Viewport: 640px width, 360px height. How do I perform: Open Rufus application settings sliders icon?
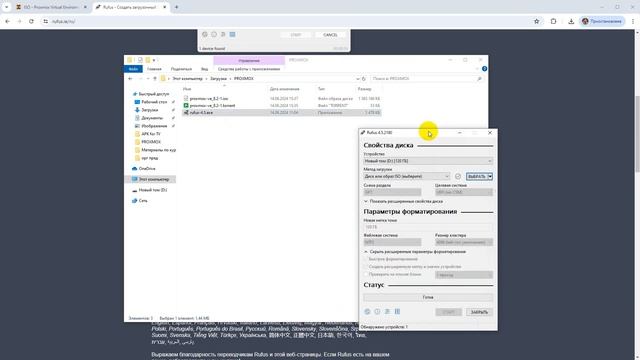tap(387, 311)
